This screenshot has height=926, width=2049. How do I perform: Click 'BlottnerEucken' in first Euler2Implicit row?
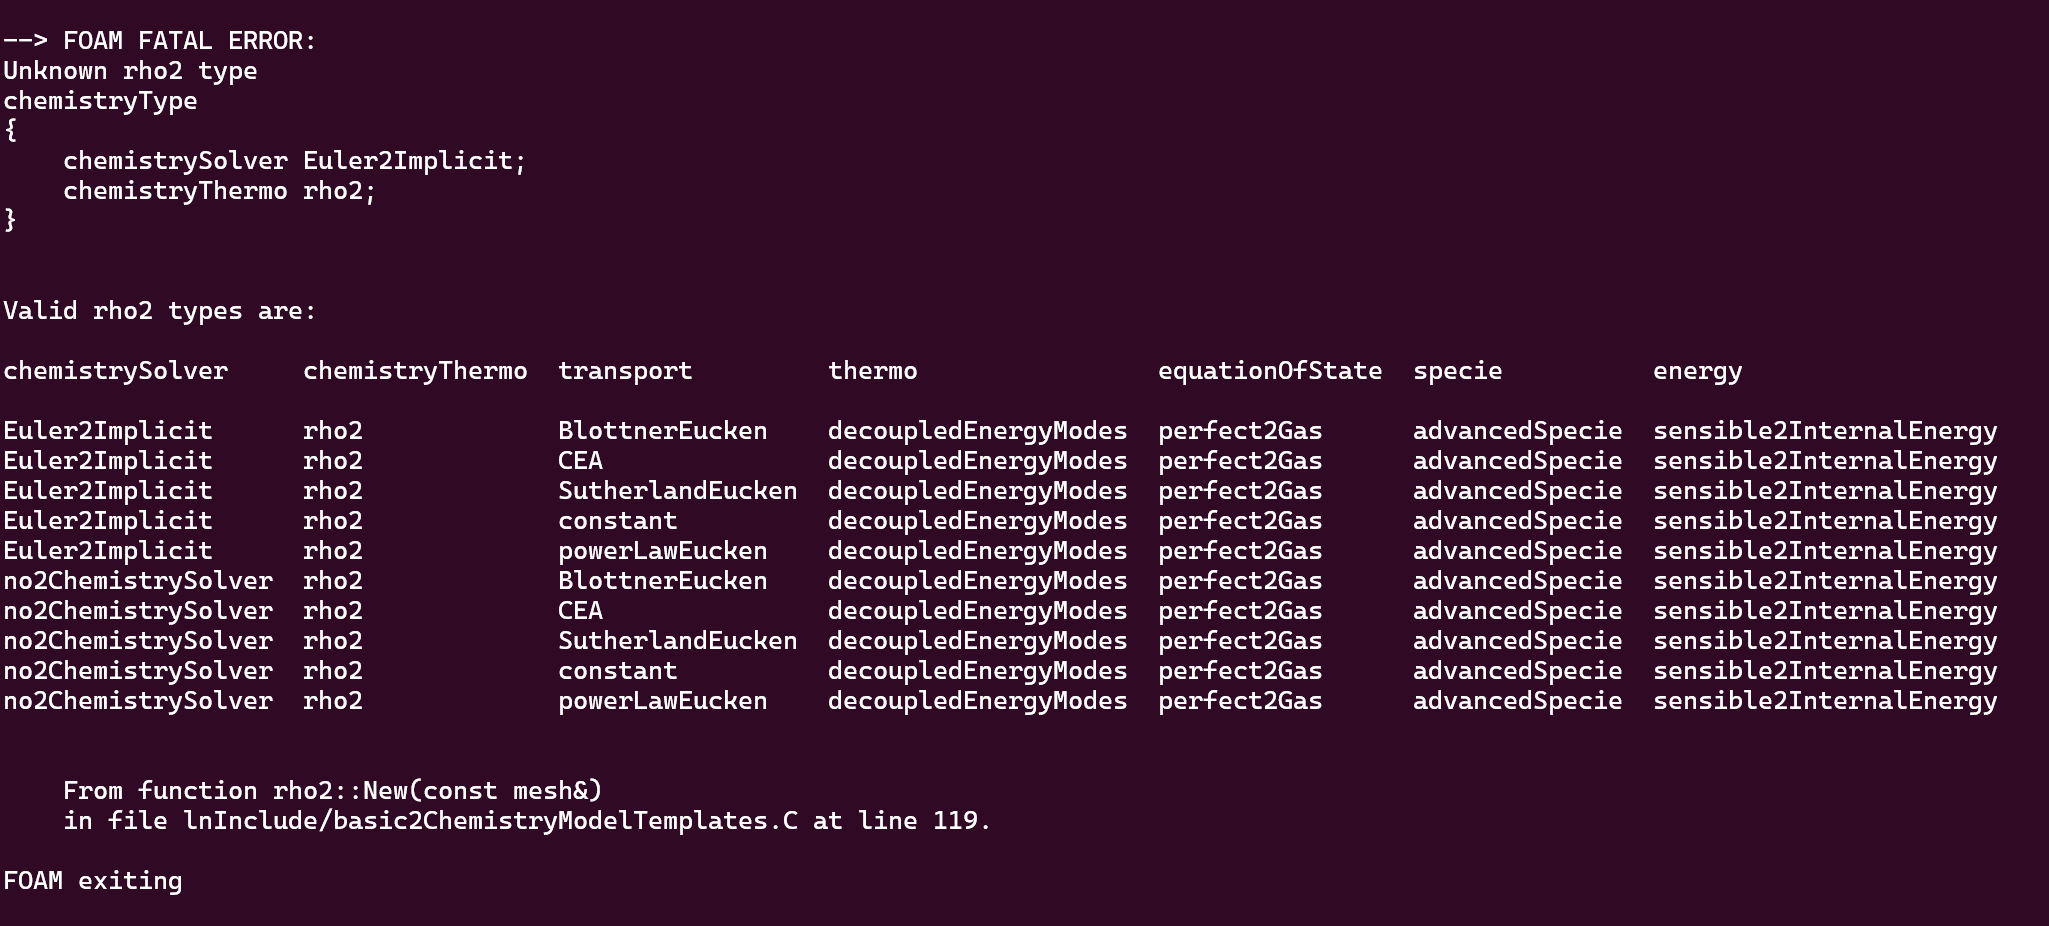coord(662,431)
